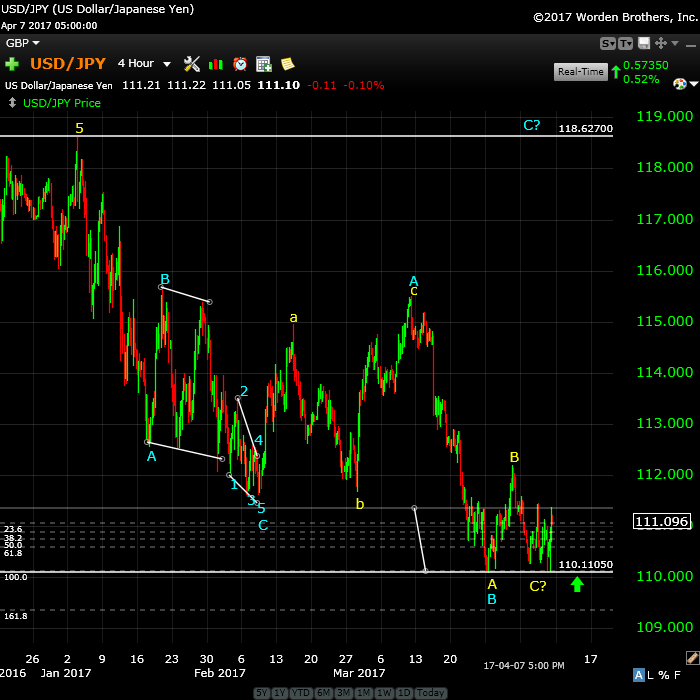700x700 pixels.
Task: Click the calendar add indicator icon
Action: pyautogui.click(x=263, y=64)
